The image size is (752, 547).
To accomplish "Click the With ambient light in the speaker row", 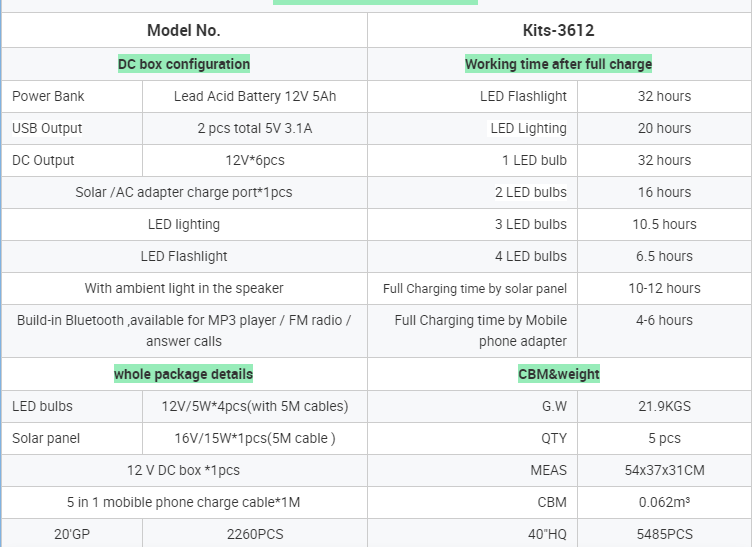I will tap(184, 288).
